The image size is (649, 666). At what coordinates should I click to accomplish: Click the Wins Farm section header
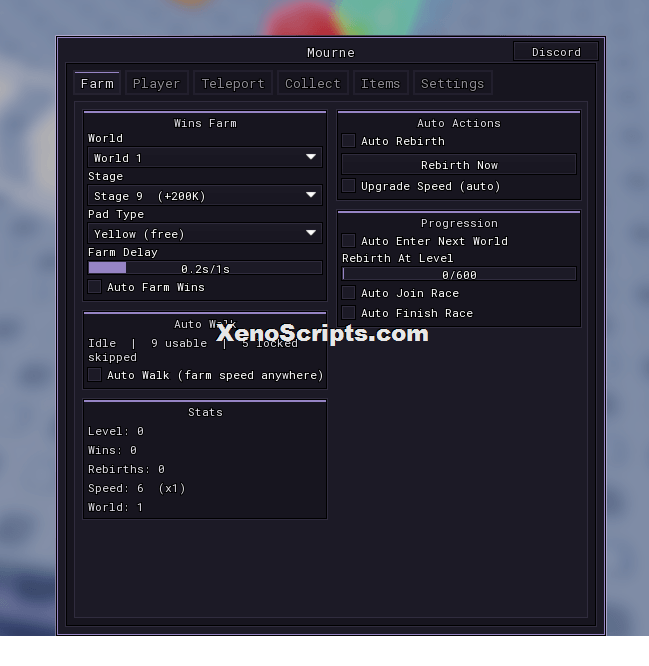205,123
